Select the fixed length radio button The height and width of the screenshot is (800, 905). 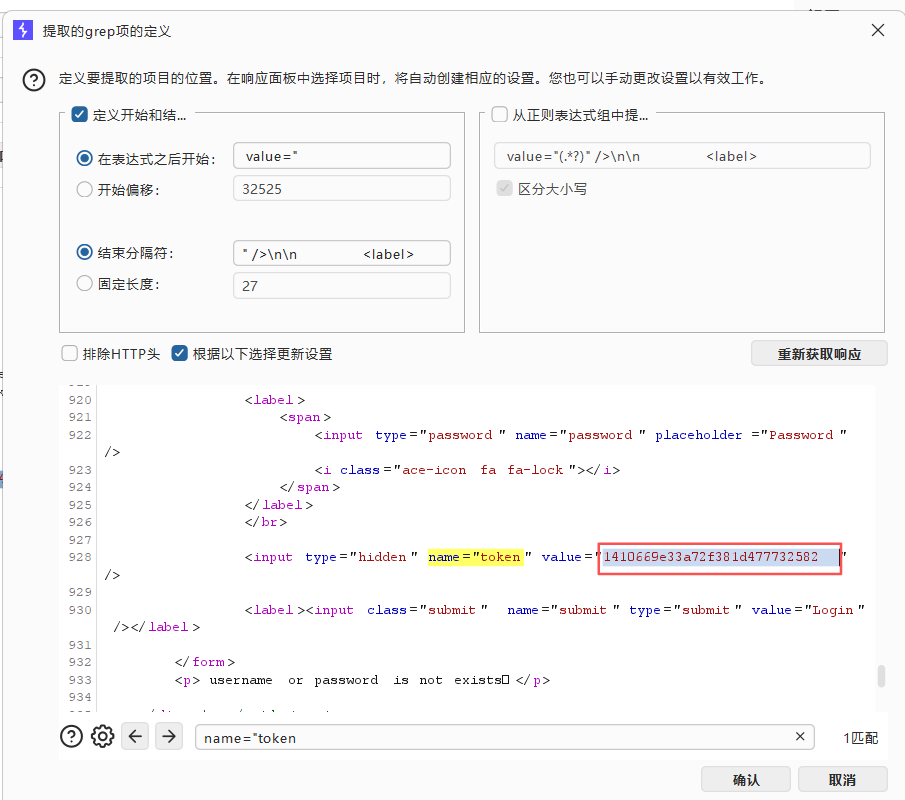point(85,283)
